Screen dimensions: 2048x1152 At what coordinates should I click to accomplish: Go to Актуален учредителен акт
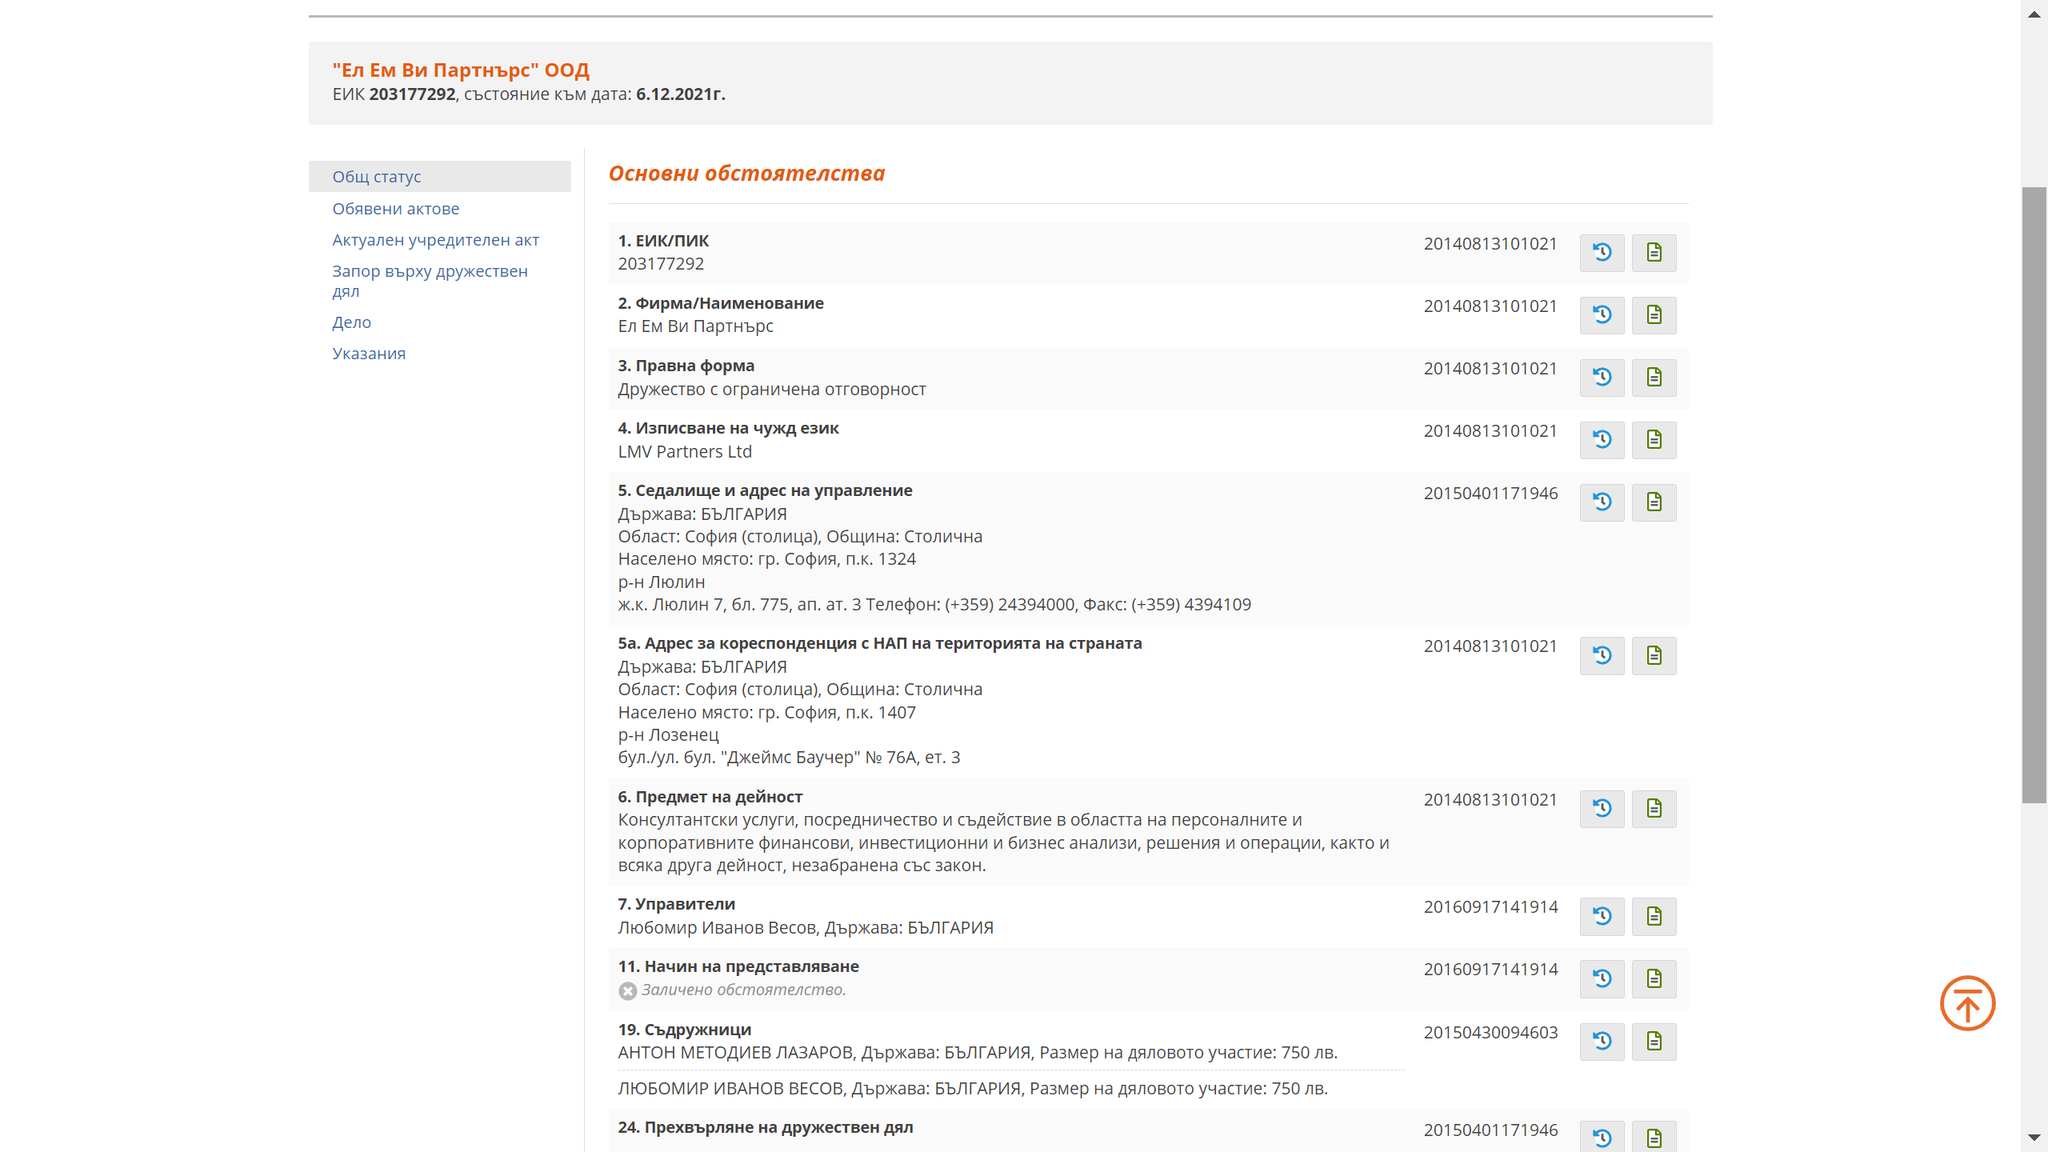tap(435, 240)
